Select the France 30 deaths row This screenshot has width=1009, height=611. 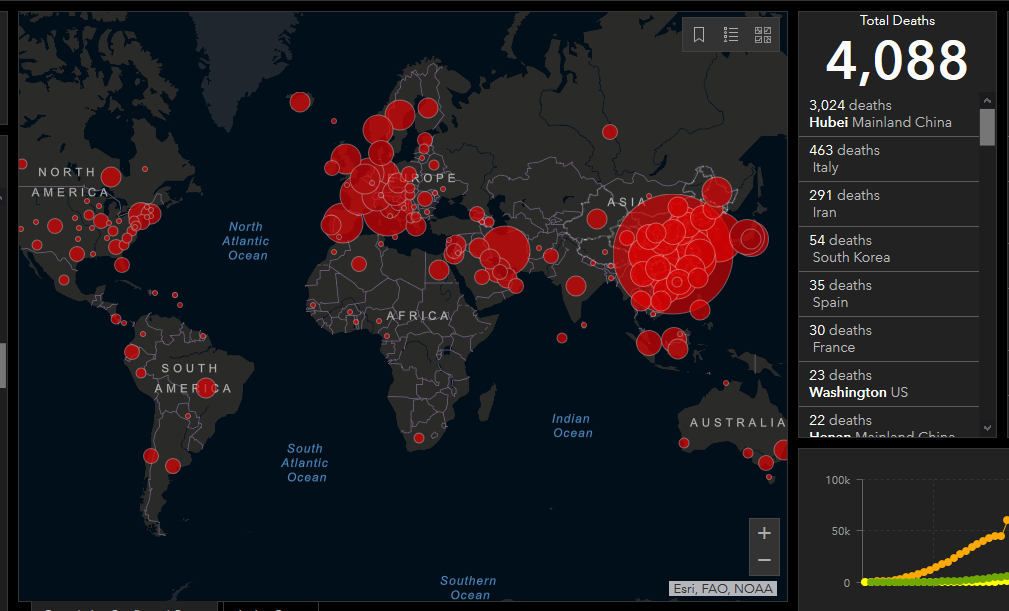pos(889,339)
